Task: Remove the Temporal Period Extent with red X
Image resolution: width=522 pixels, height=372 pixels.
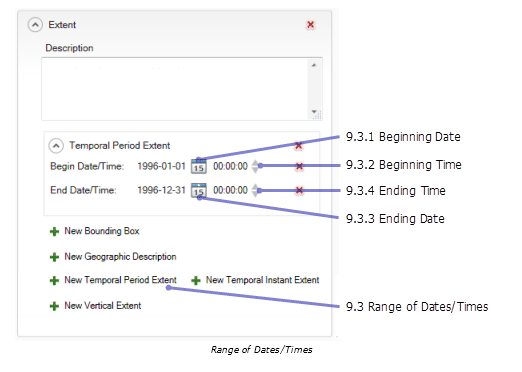Action: (299, 145)
